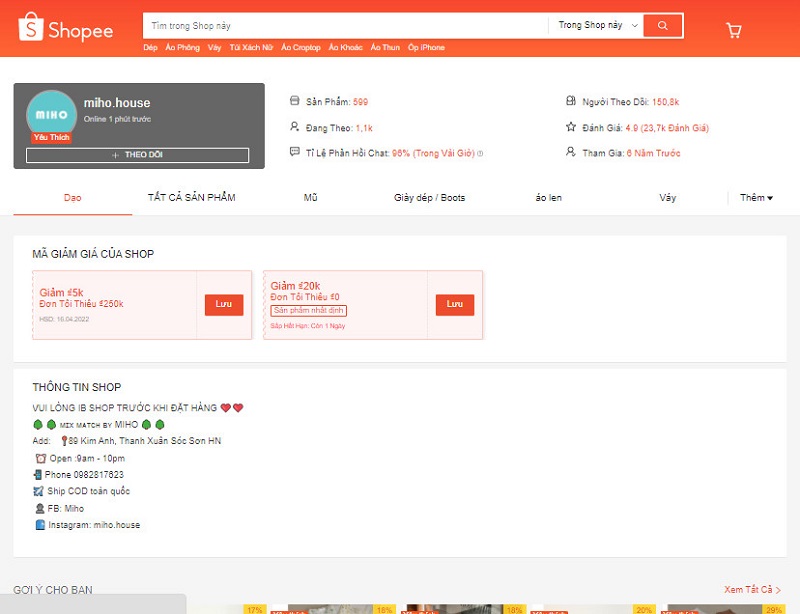
Task: Save the Giảm ₫5k voucher with Lưu
Action: [x=224, y=304]
